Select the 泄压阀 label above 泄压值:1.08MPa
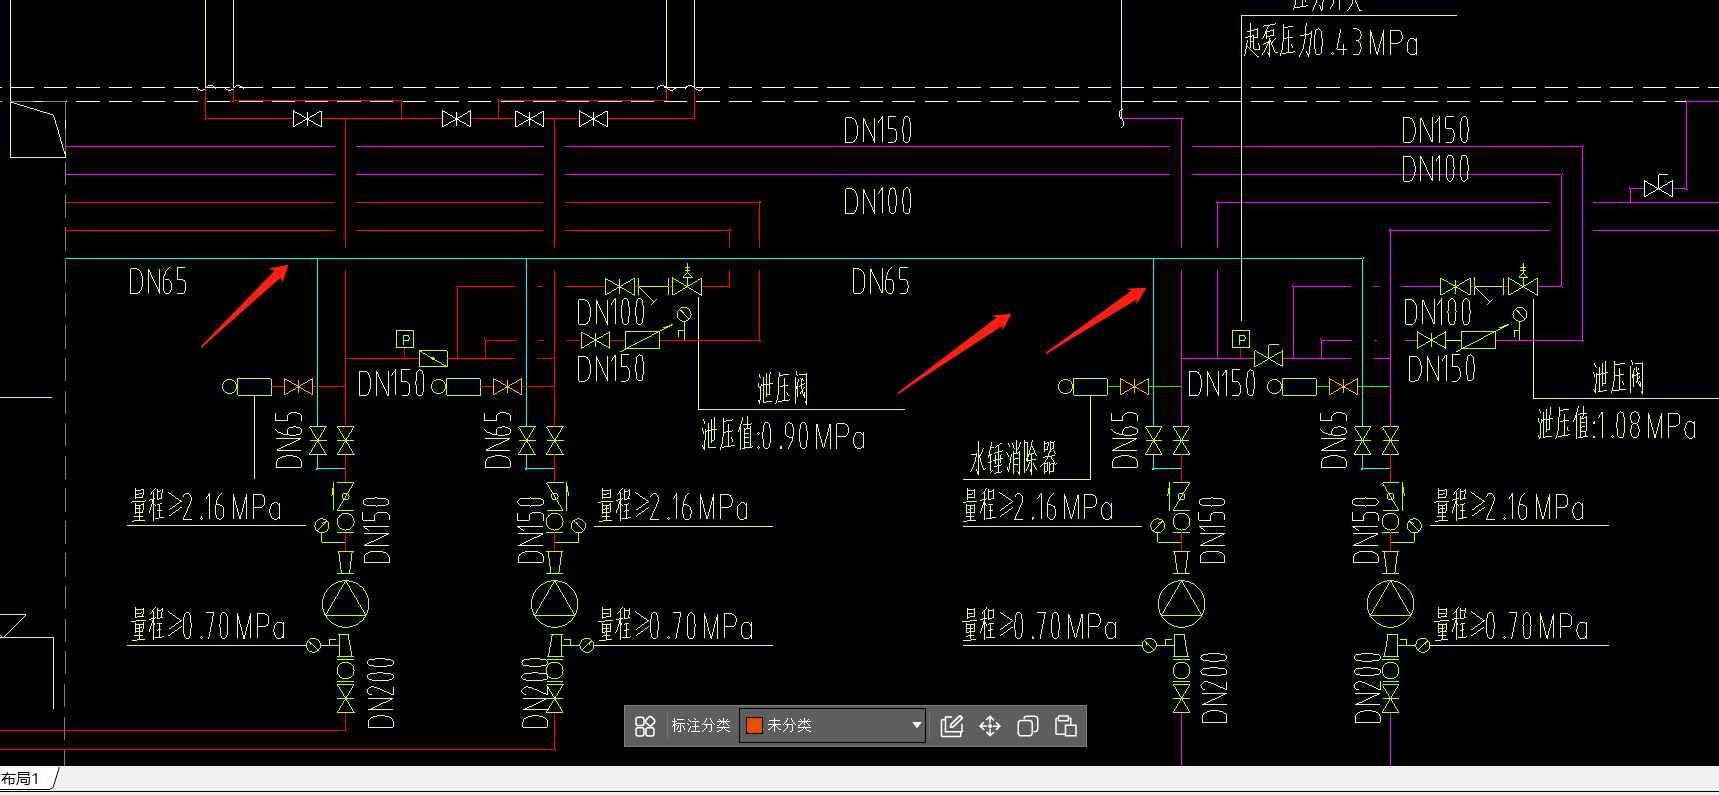The height and width of the screenshot is (795, 1719). pos(1618,378)
